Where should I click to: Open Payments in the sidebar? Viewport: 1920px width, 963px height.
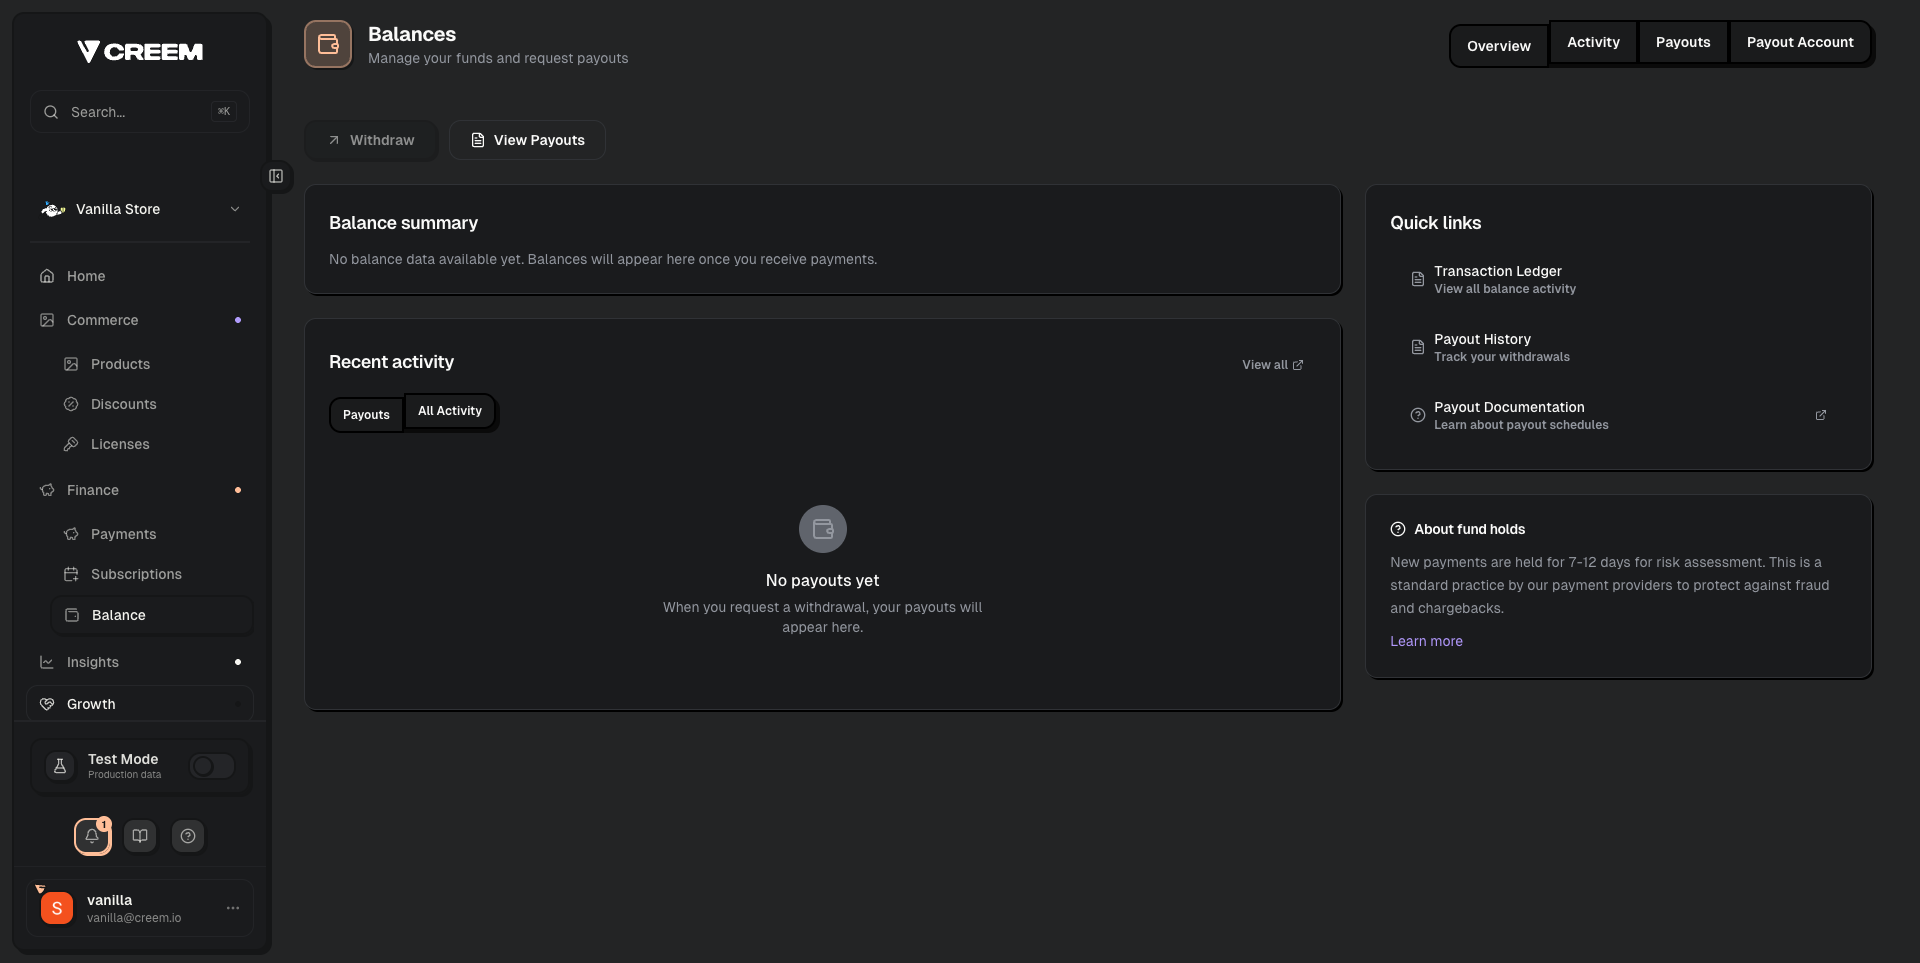pyautogui.click(x=152, y=534)
